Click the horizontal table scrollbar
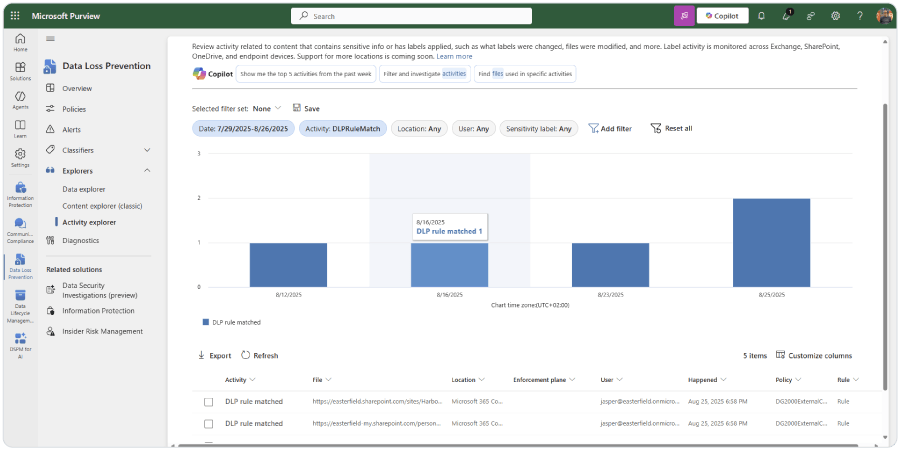 click(517, 445)
